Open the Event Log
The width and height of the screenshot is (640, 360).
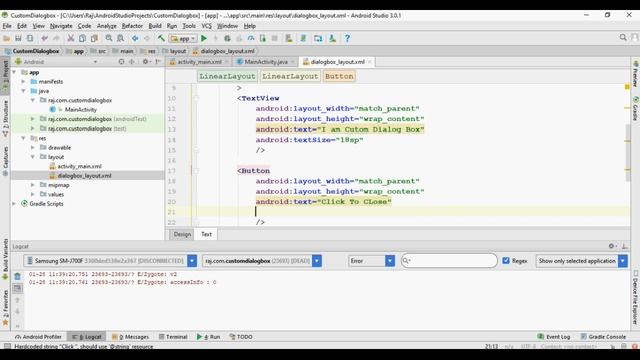point(553,337)
